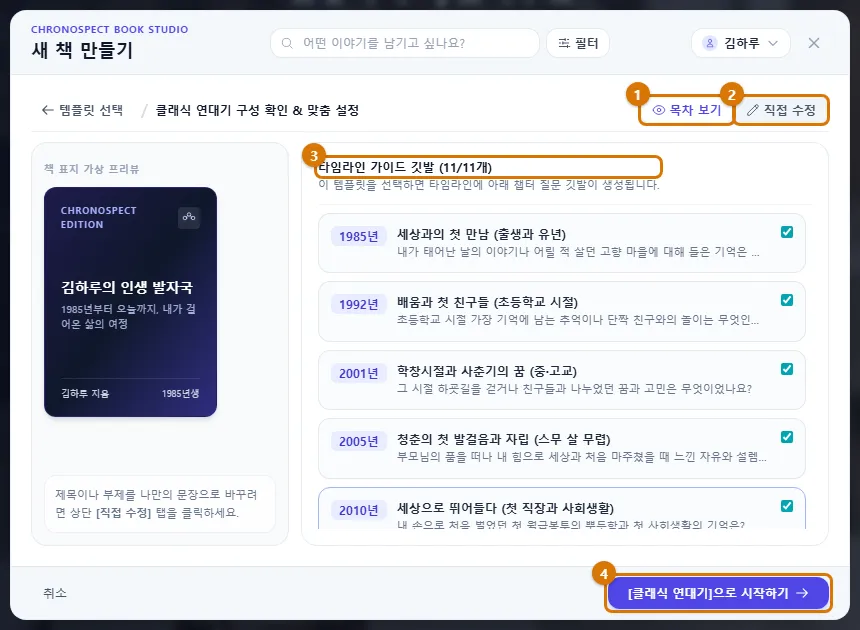Select the 배움과 첫 친구들 (초등학교 시절) chapter title

(487, 303)
